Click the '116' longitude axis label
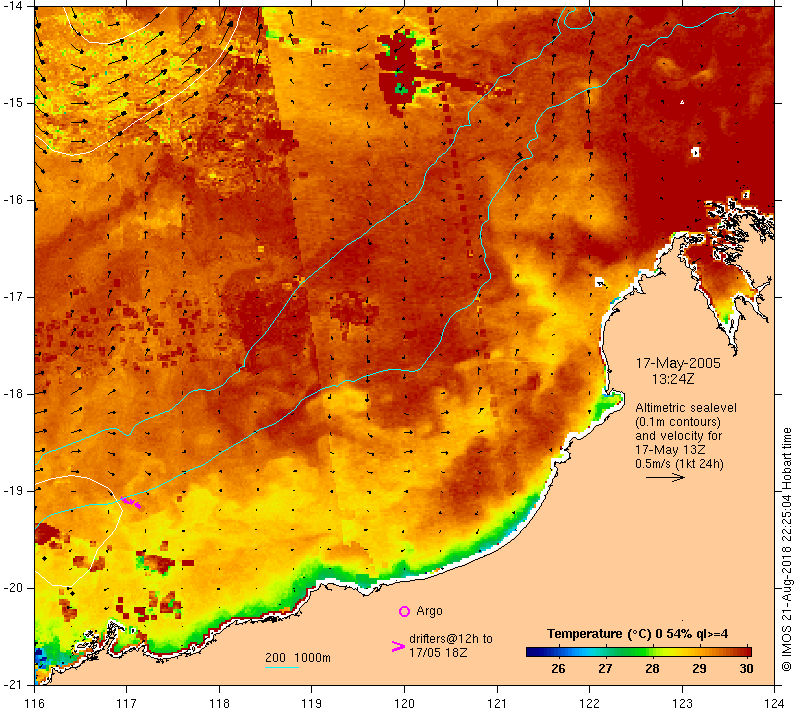Viewport: 800px width, 710px height. [x=34, y=703]
